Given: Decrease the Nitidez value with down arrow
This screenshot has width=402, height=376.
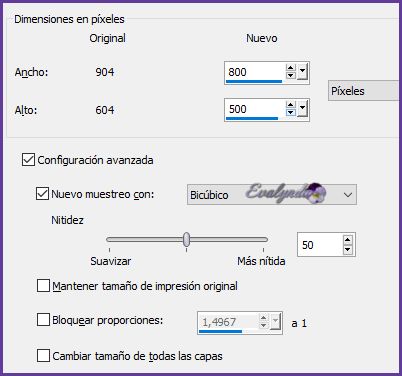Looking at the screenshot, I should tap(348, 249).
